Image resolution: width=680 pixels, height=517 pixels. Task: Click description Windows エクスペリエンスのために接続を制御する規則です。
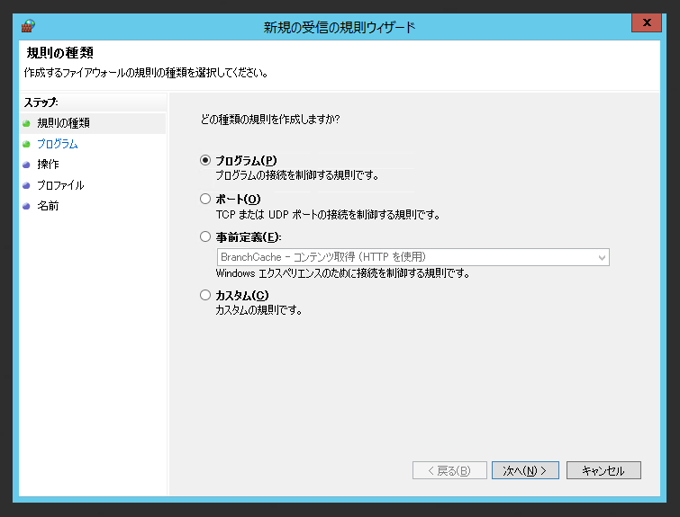tap(343, 274)
